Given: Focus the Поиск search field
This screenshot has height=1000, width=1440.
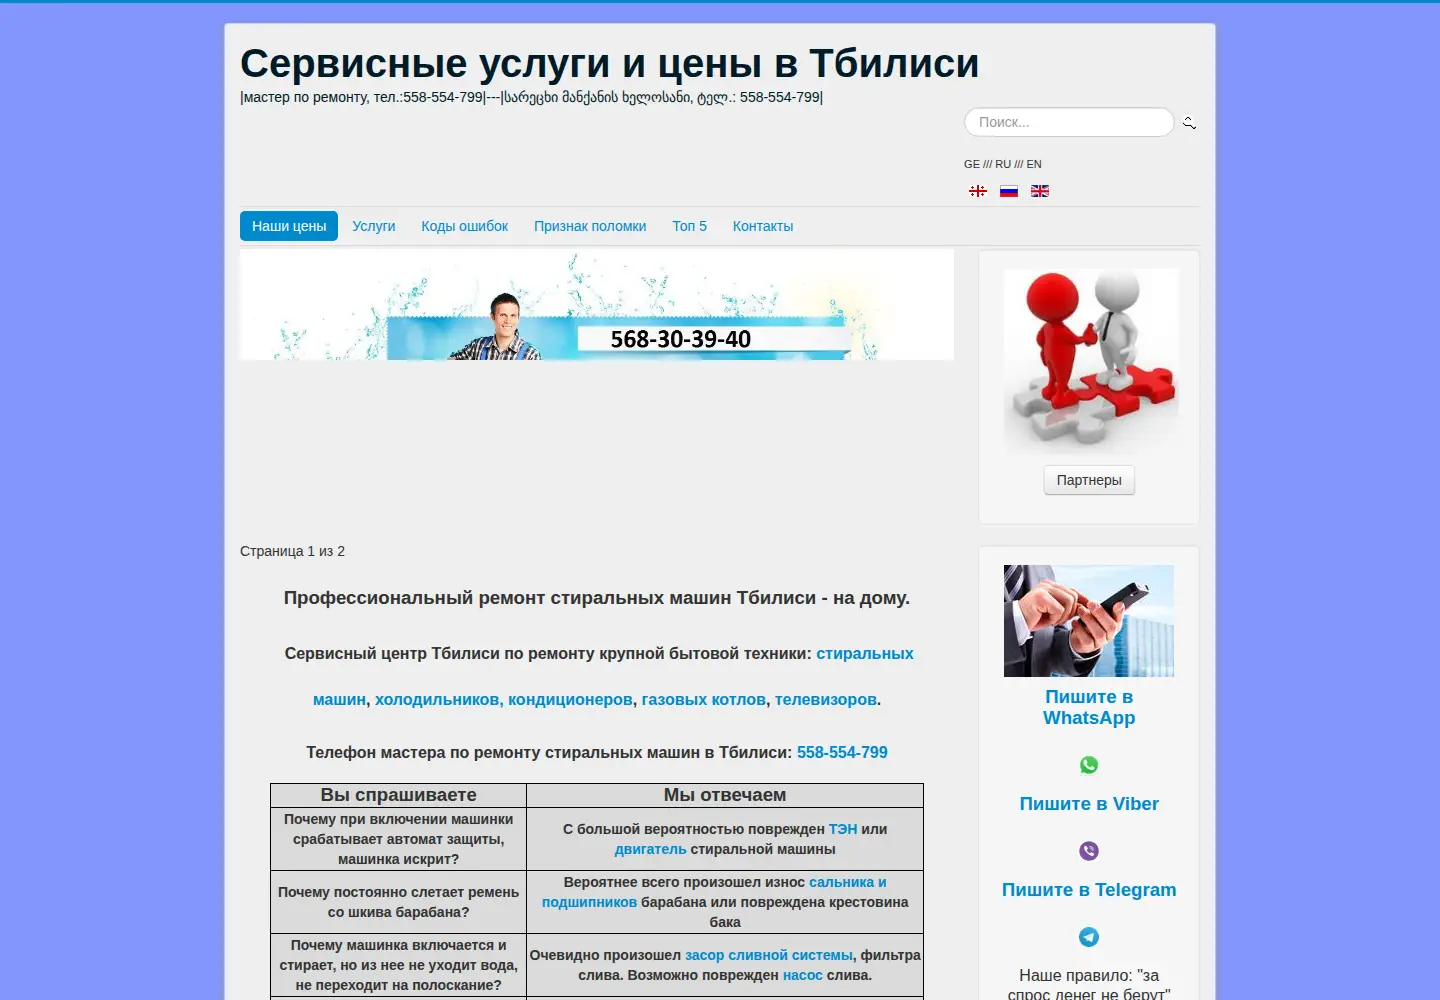Looking at the screenshot, I should pyautogui.click(x=1069, y=122).
